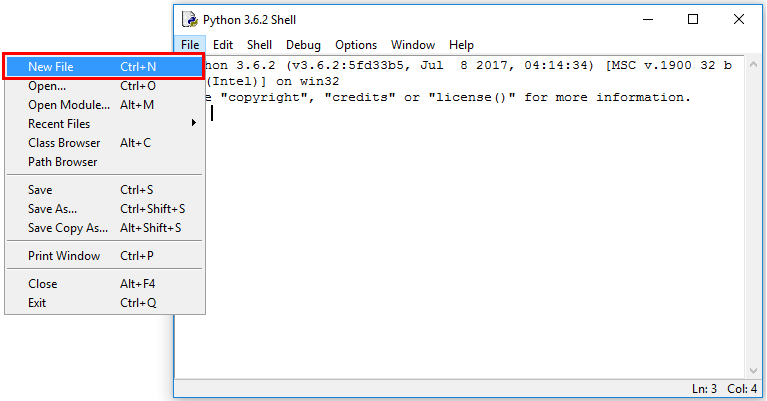Click Print Window menu item

(64, 256)
